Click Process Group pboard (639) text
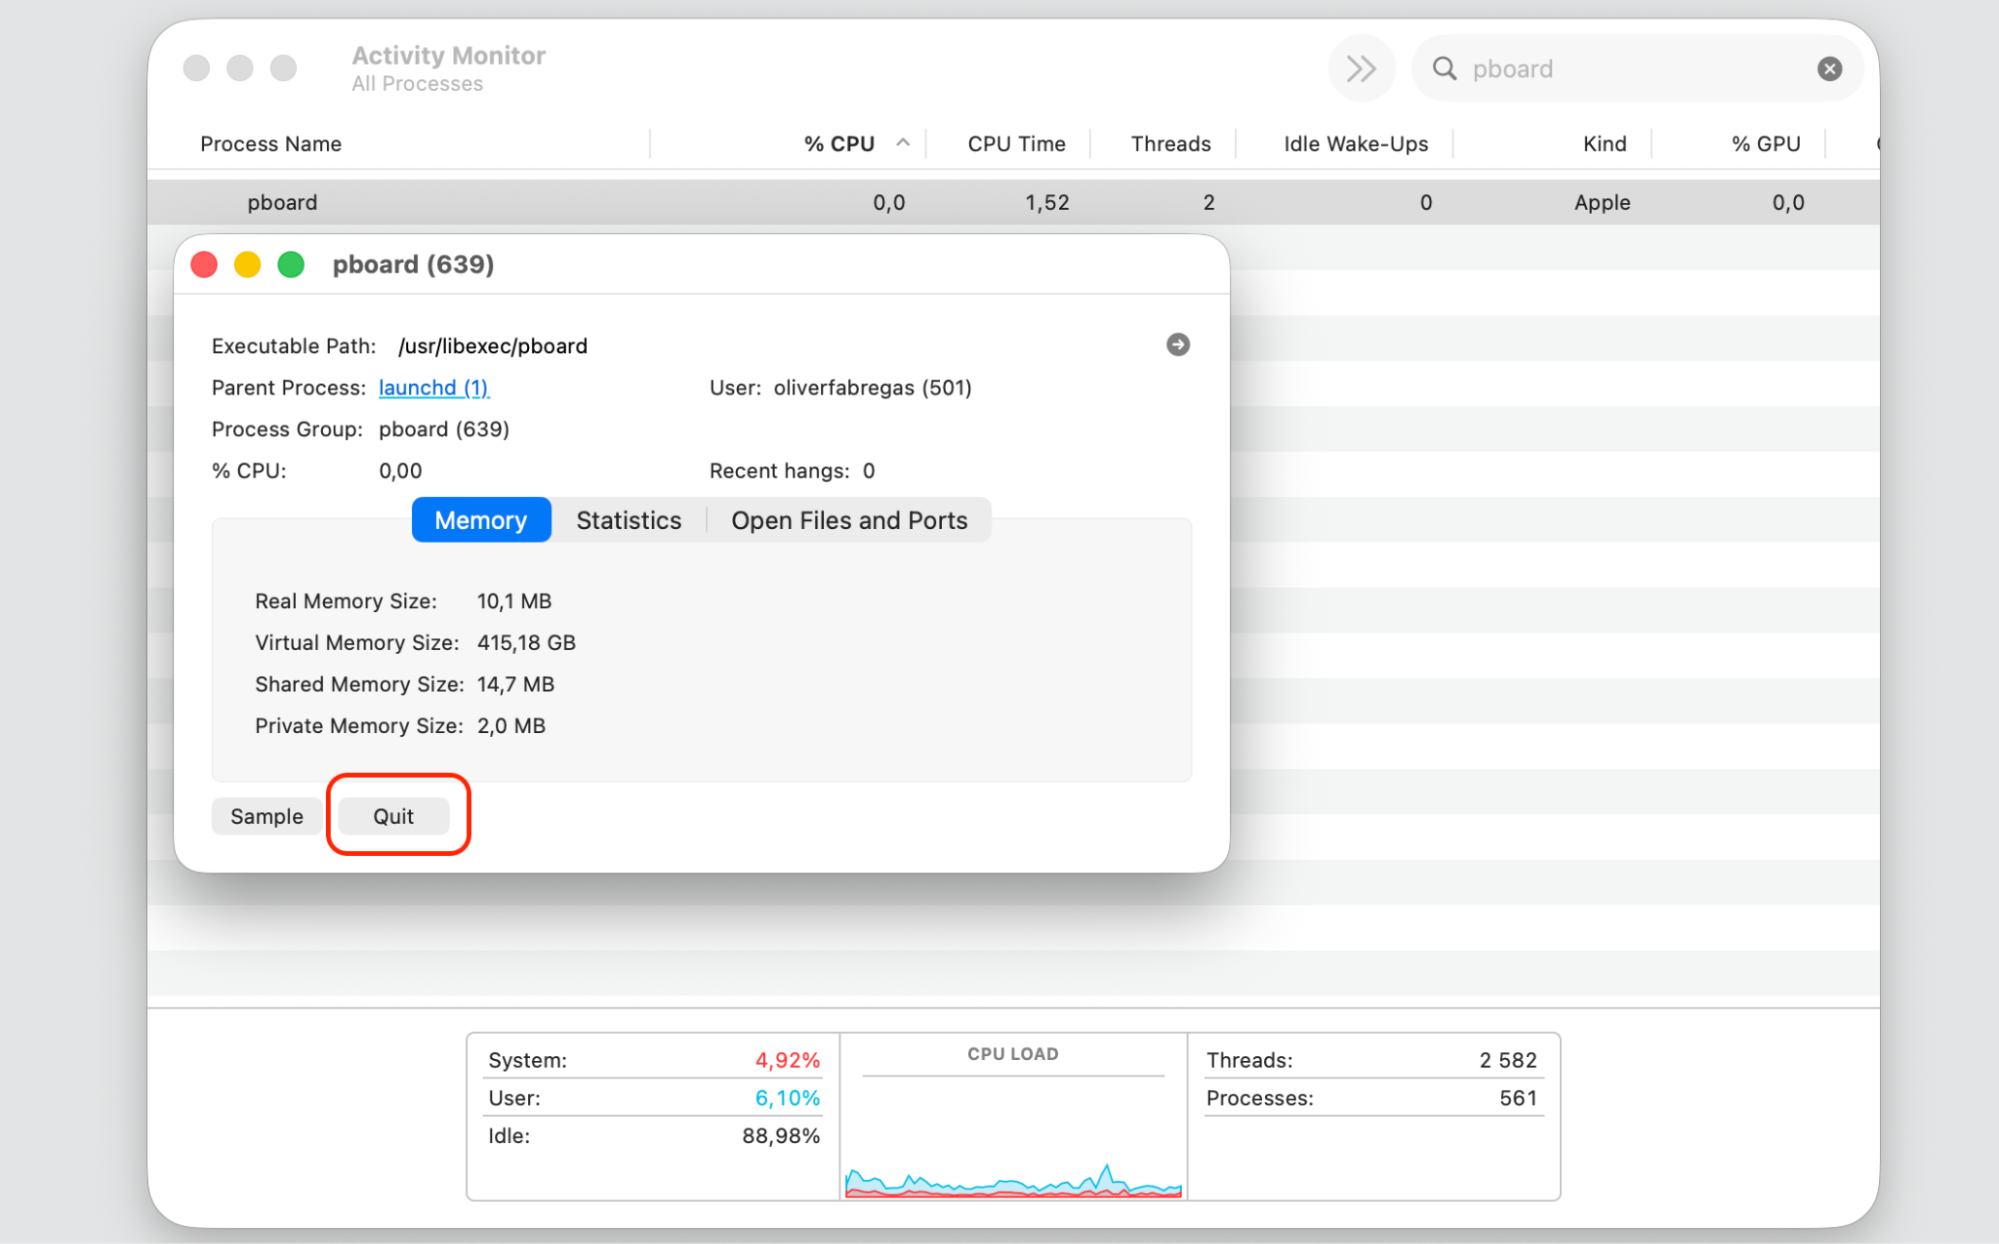Image resolution: width=1999 pixels, height=1244 pixels. click(444, 429)
